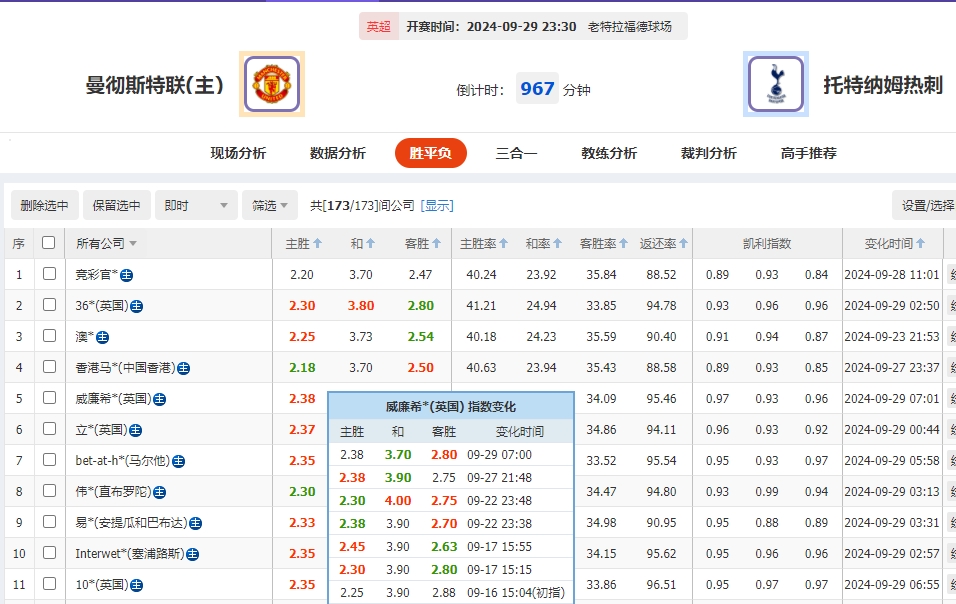This screenshot has width=956, height=604.
Task: Click the 删除选中 button
Action: tap(42, 205)
